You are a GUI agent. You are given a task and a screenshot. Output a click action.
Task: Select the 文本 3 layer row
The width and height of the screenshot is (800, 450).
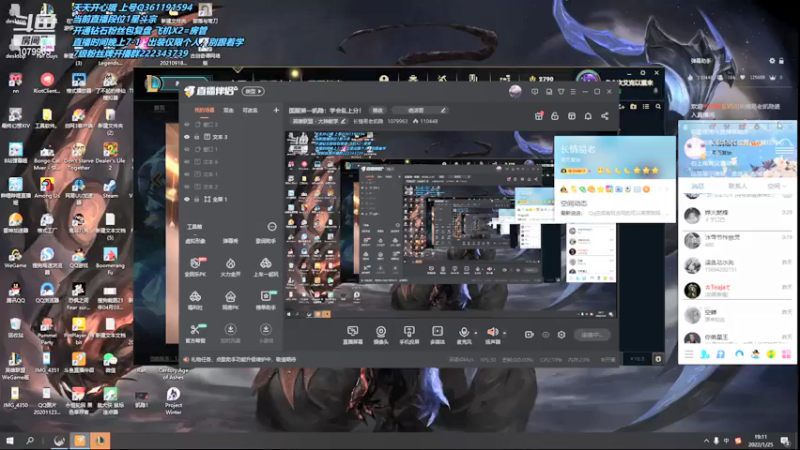(231, 137)
